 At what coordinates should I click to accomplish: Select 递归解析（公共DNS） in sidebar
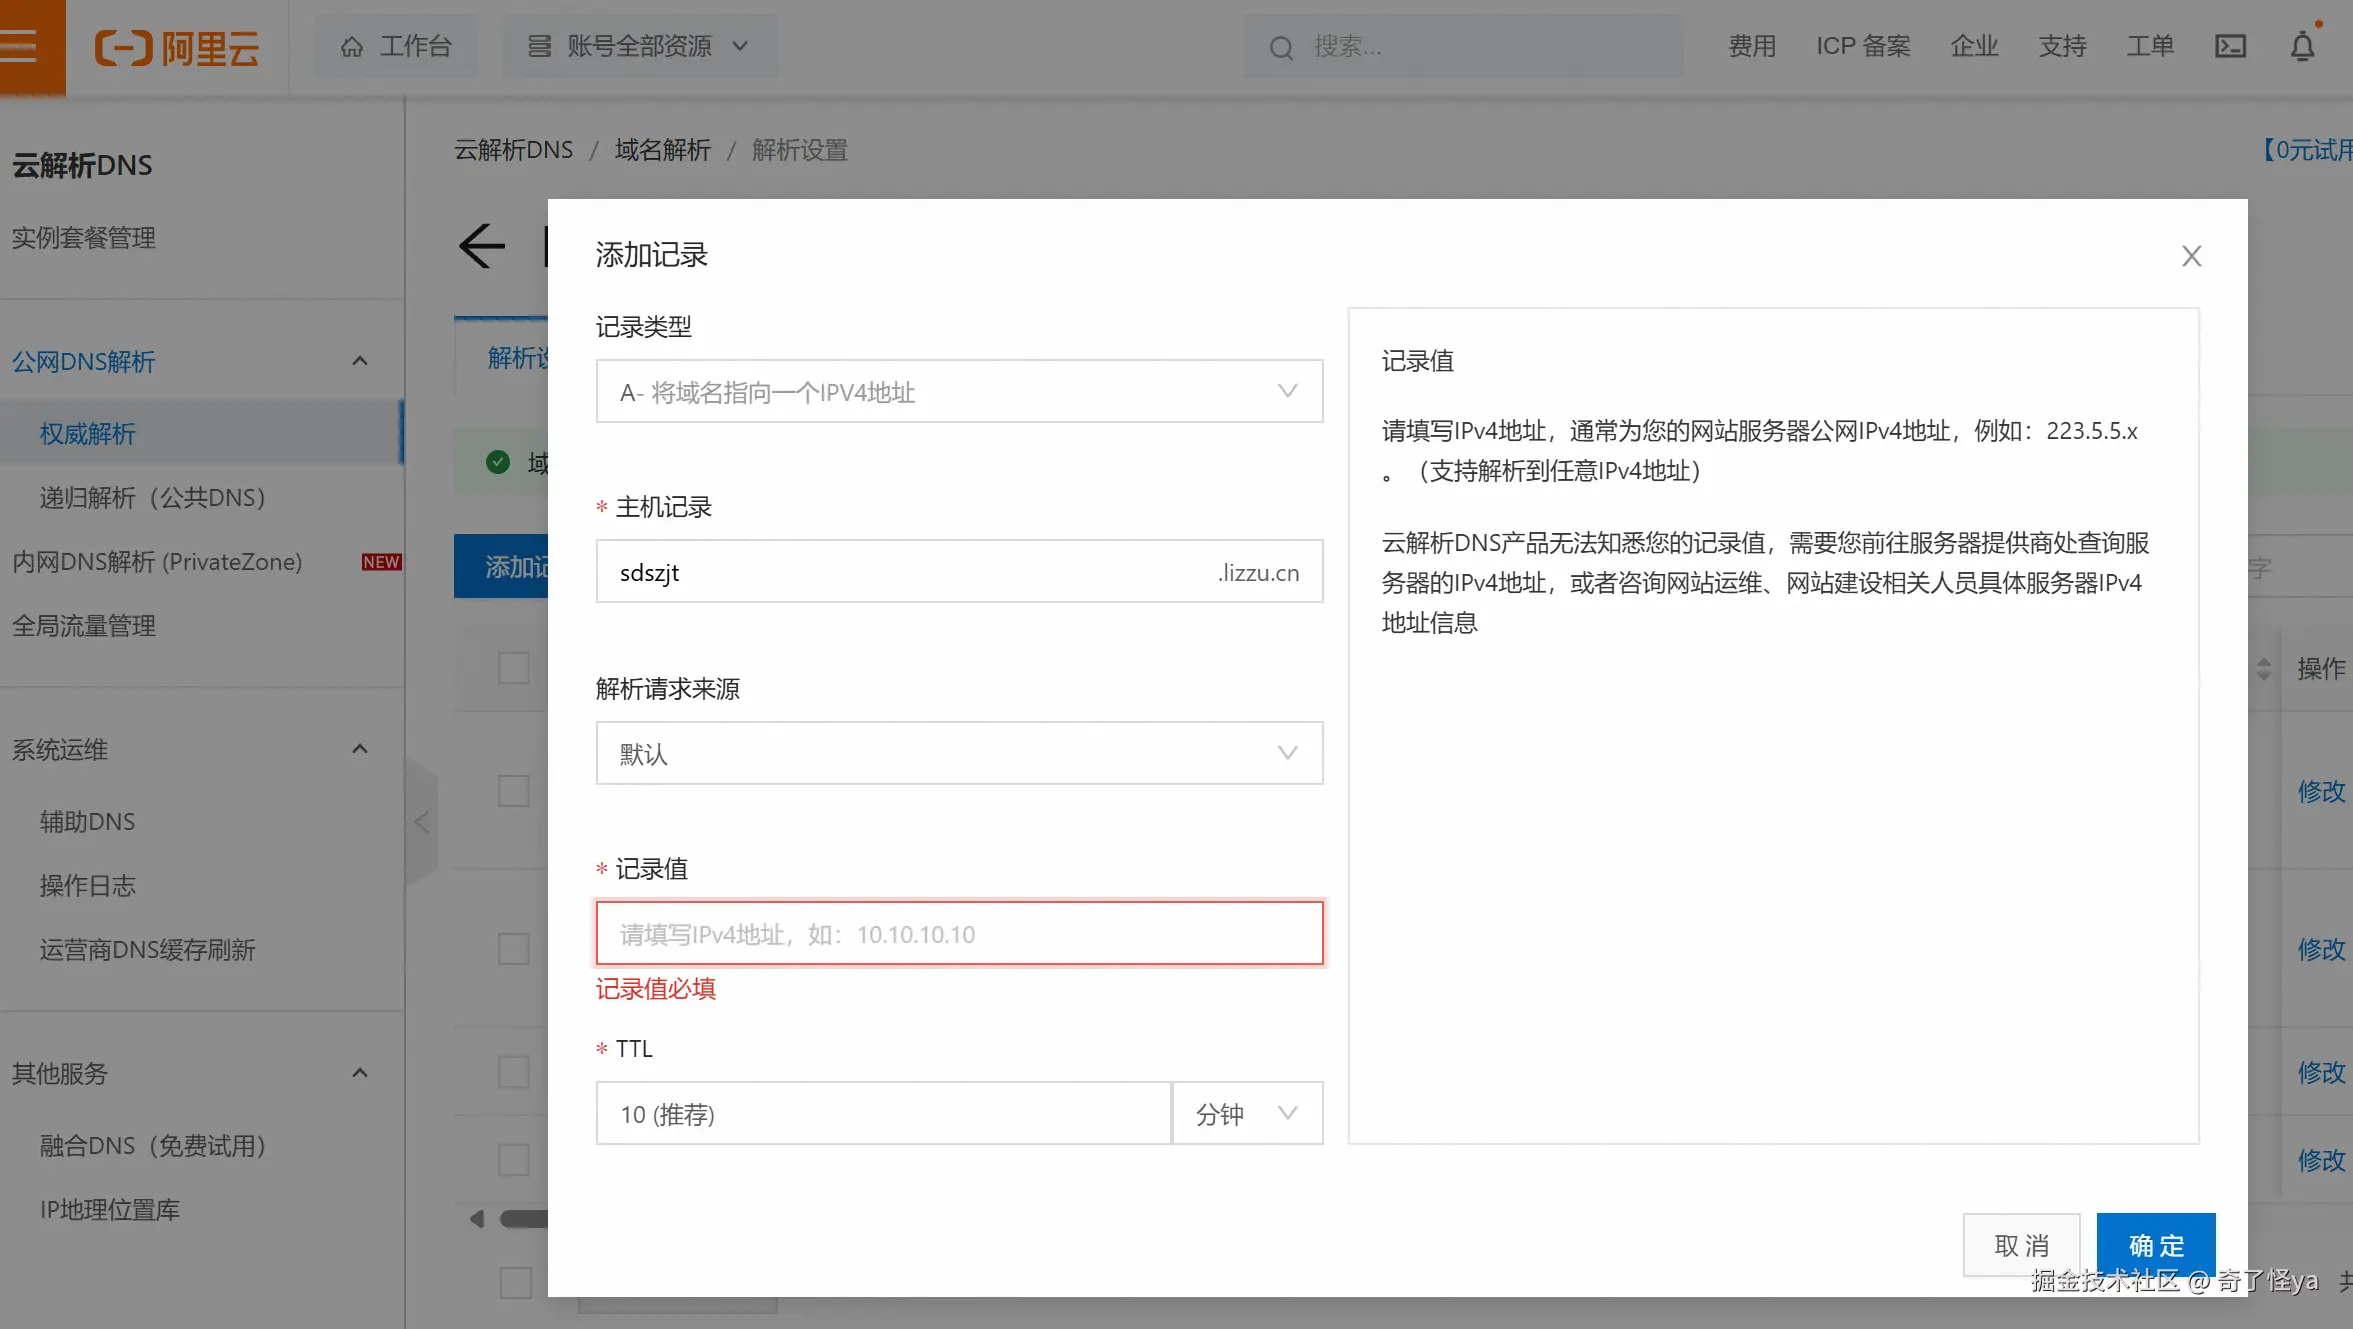152,497
